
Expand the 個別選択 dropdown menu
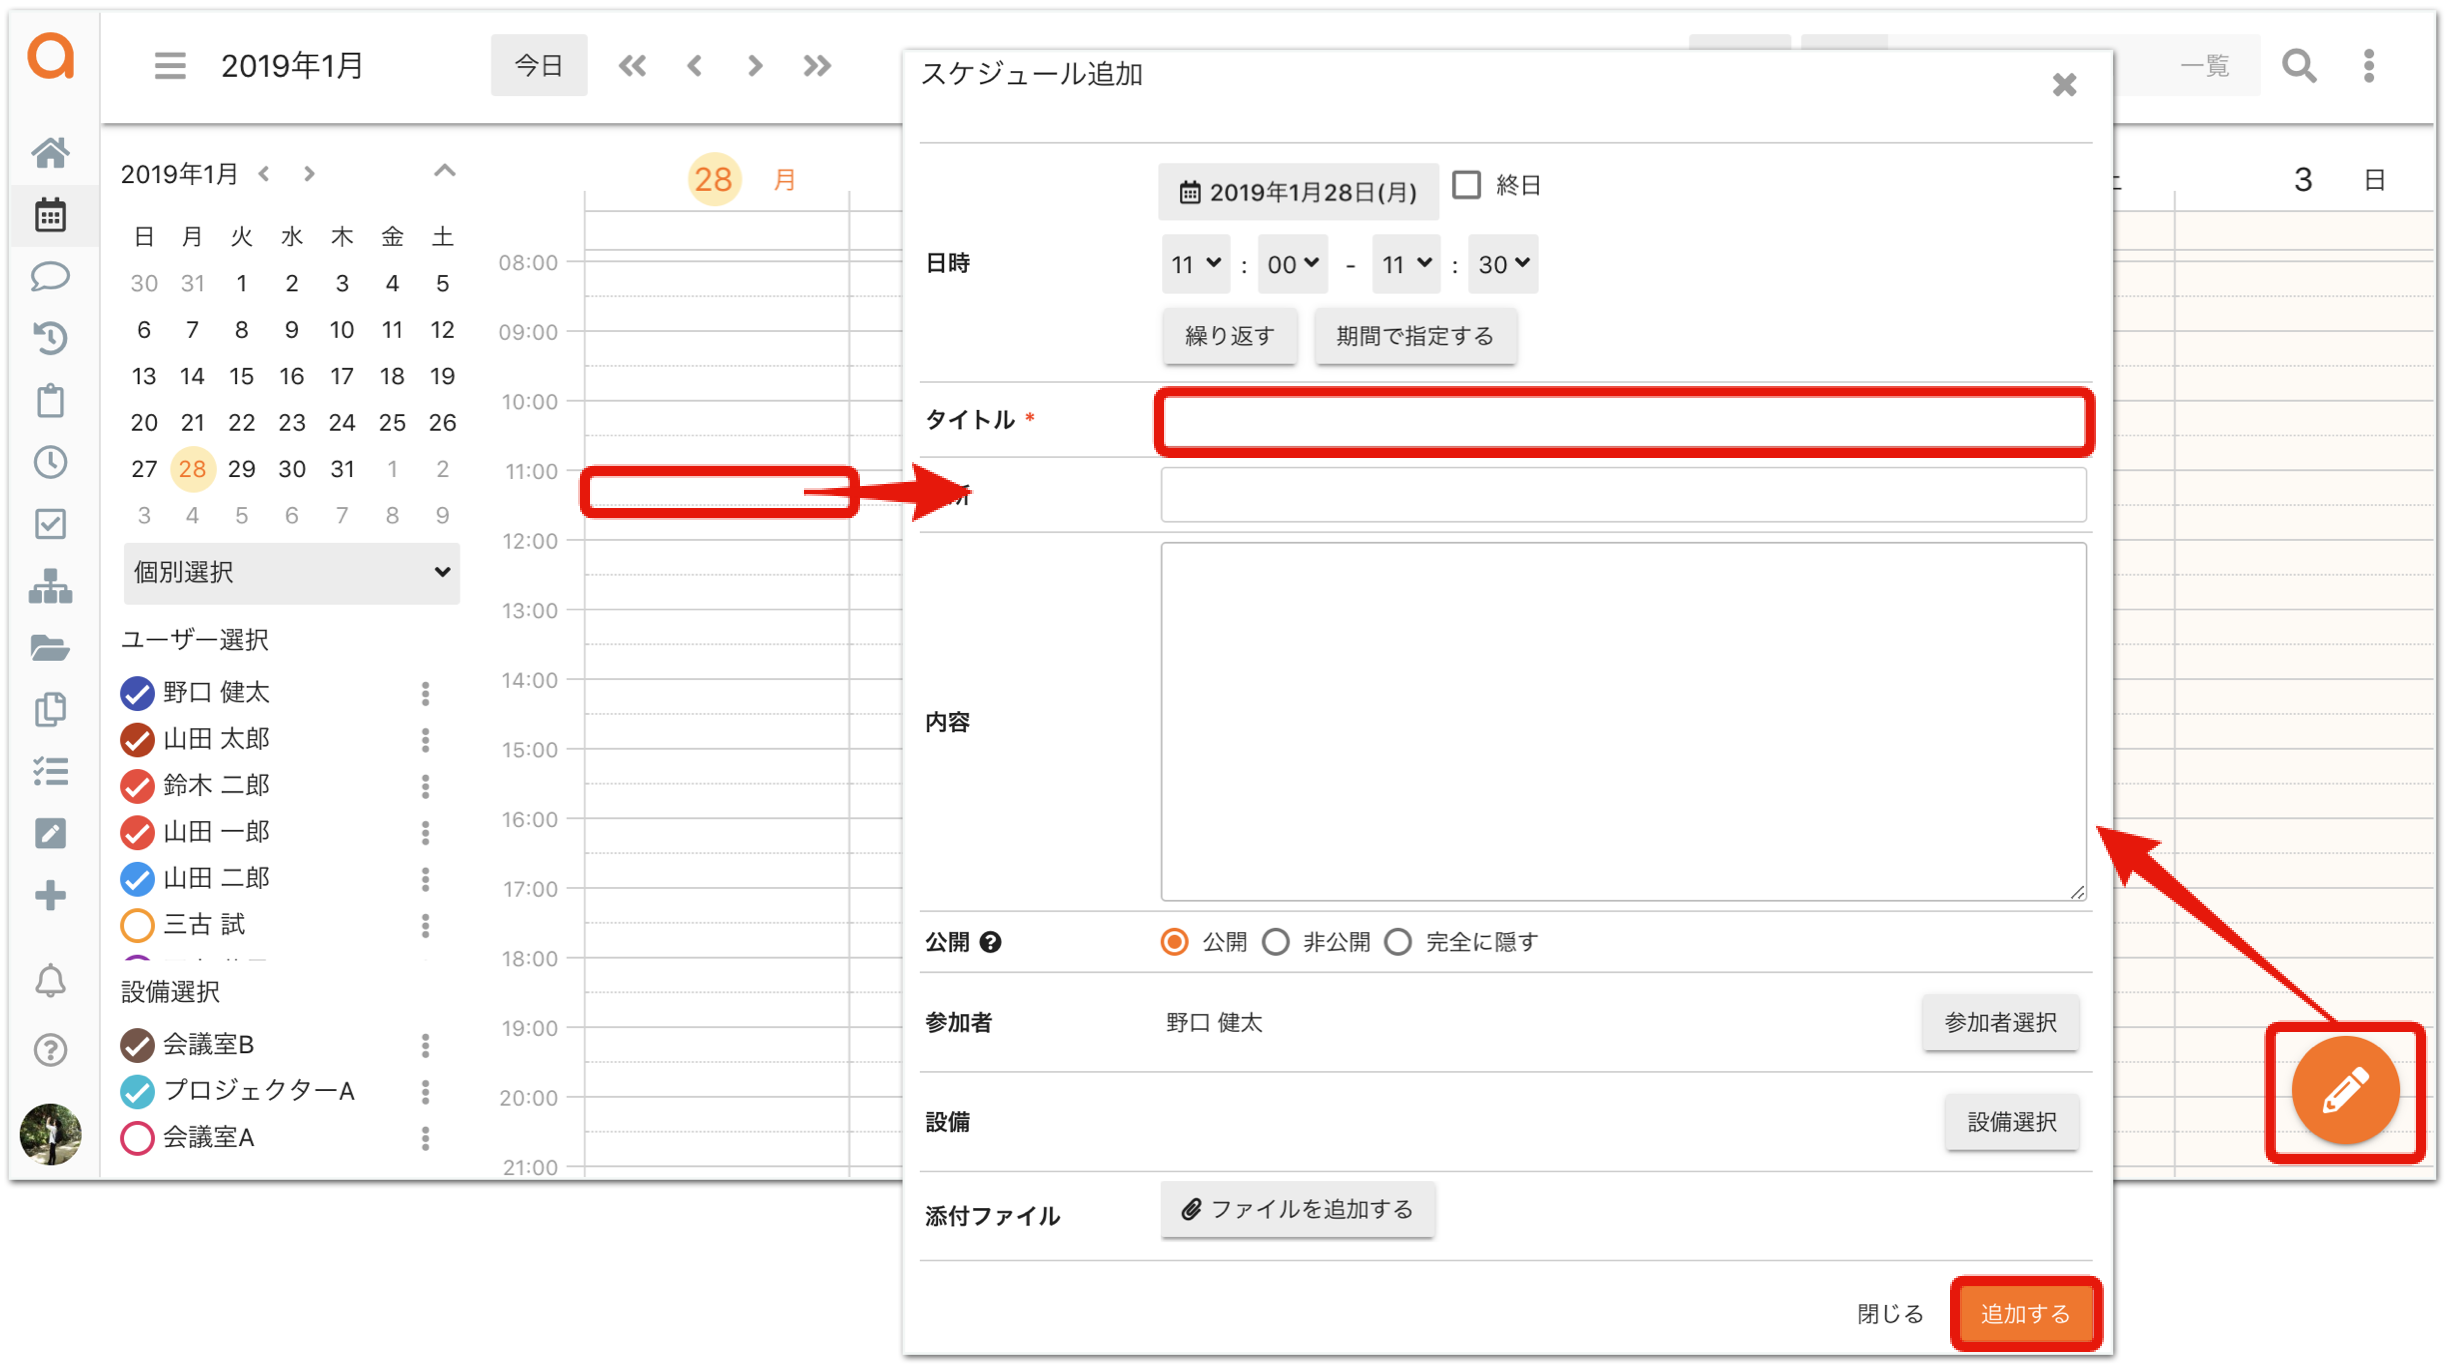[x=290, y=571]
